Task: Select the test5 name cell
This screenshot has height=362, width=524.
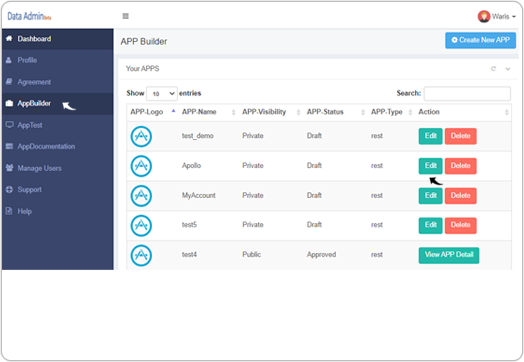Action: (x=189, y=225)
